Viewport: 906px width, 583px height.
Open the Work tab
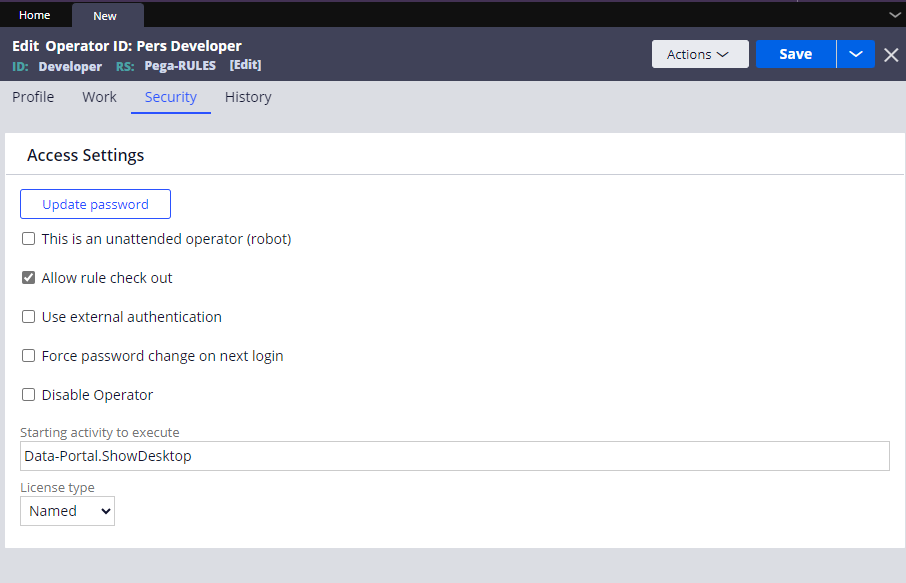tap(99, 97)
